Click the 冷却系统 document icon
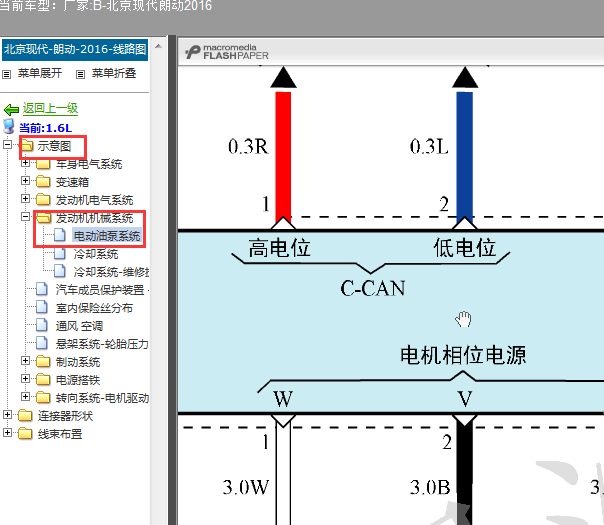 (60, 253)
